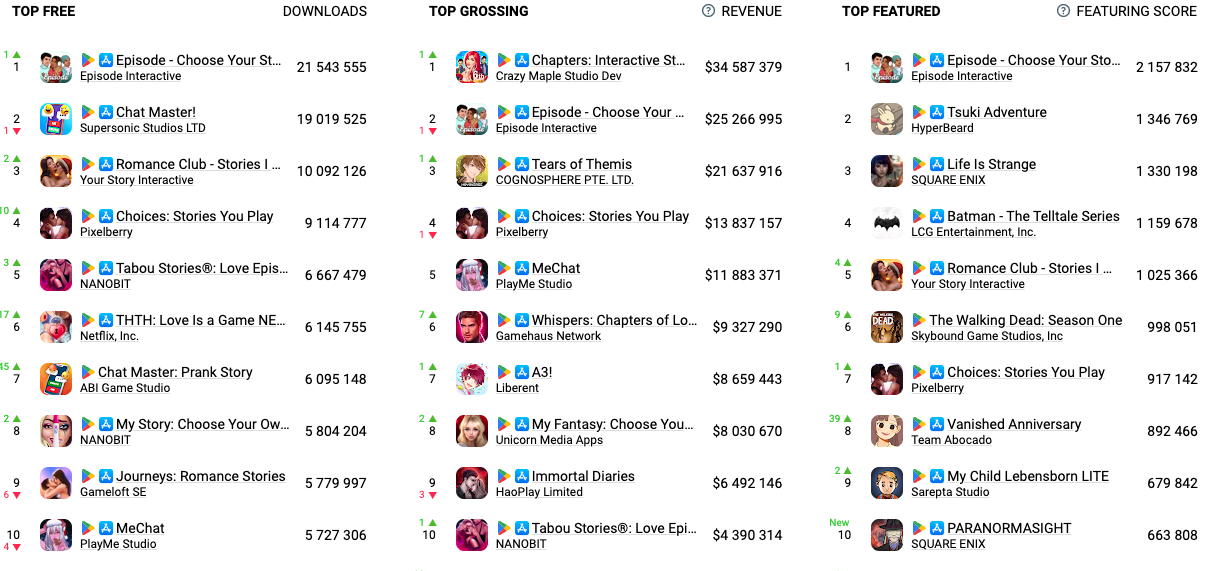Click My Child Lebensborn LITE title
The image size is (1209, 571).
coord(1028,476)
